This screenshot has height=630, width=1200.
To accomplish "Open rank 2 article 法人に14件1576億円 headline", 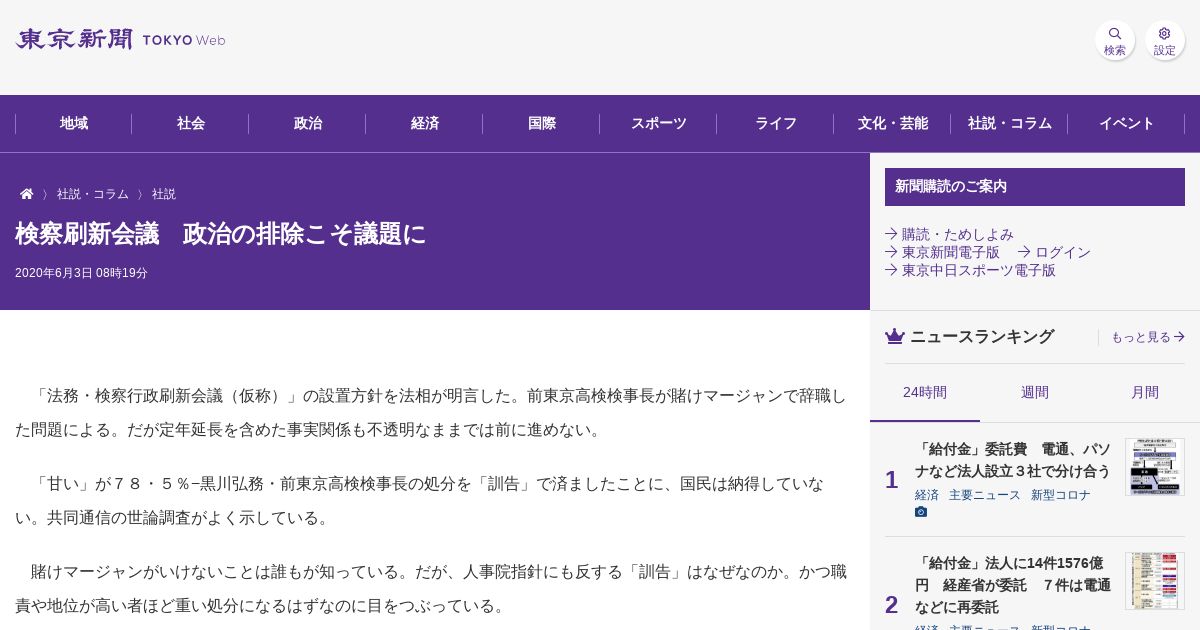I will [x=1013, y=585].
